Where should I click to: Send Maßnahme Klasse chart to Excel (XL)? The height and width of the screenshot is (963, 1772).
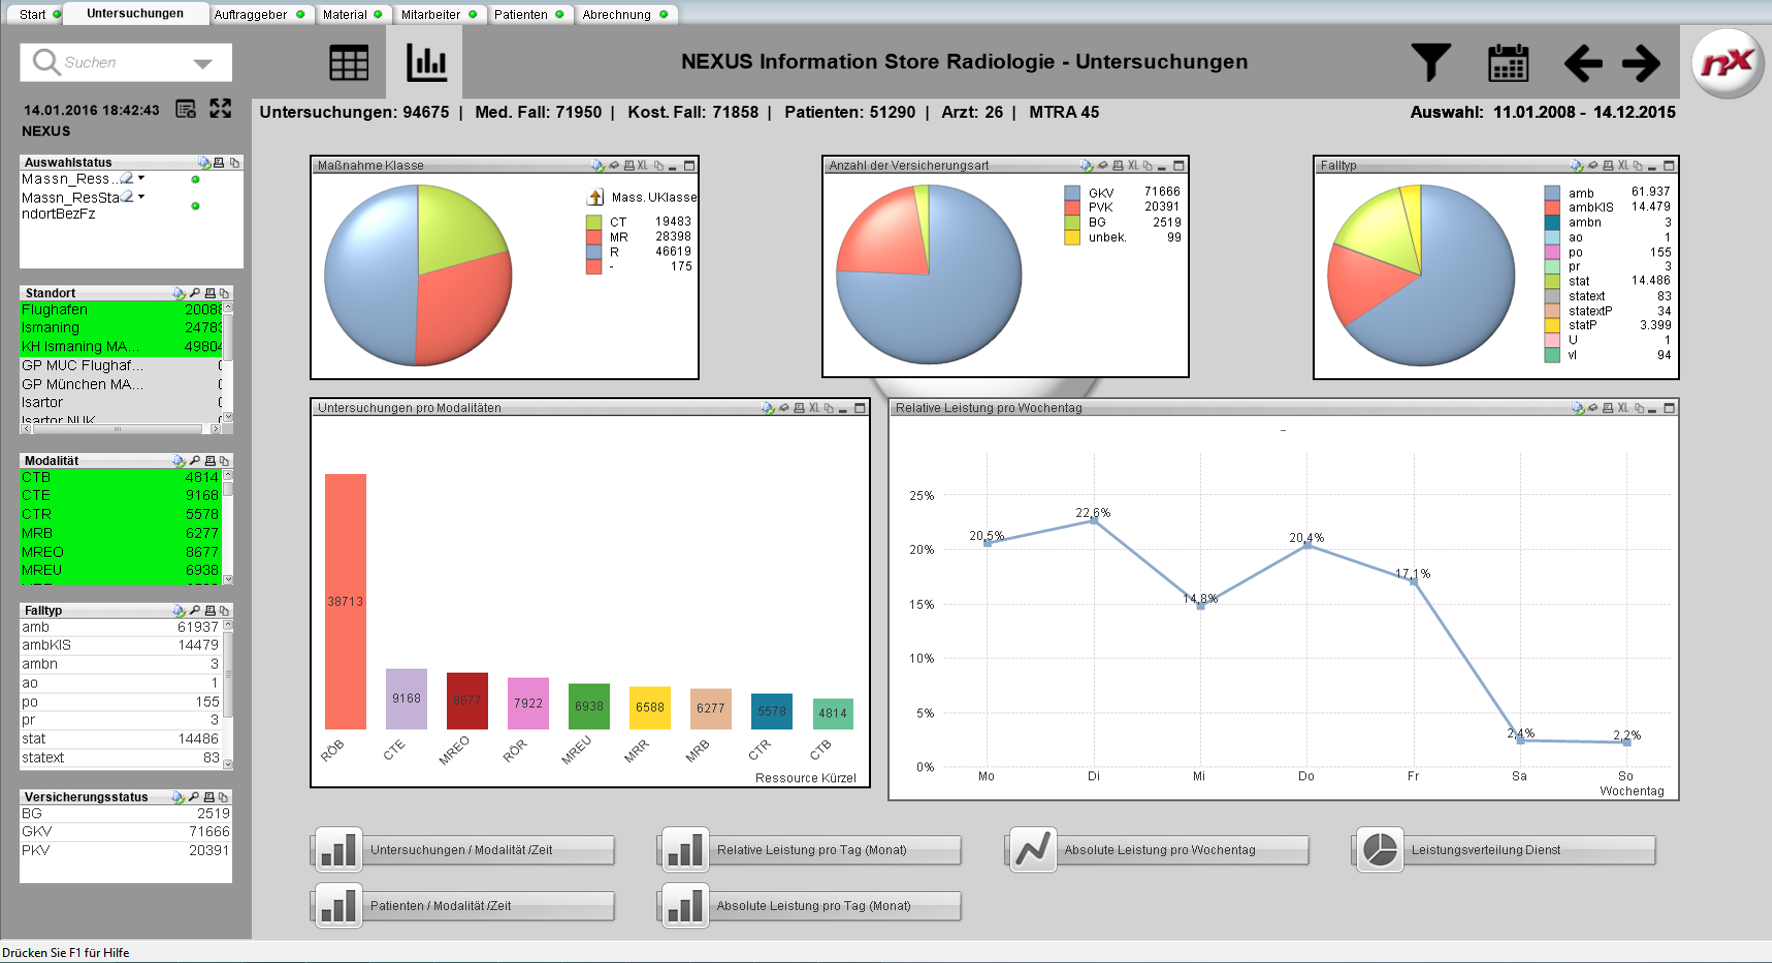[643, 166]
